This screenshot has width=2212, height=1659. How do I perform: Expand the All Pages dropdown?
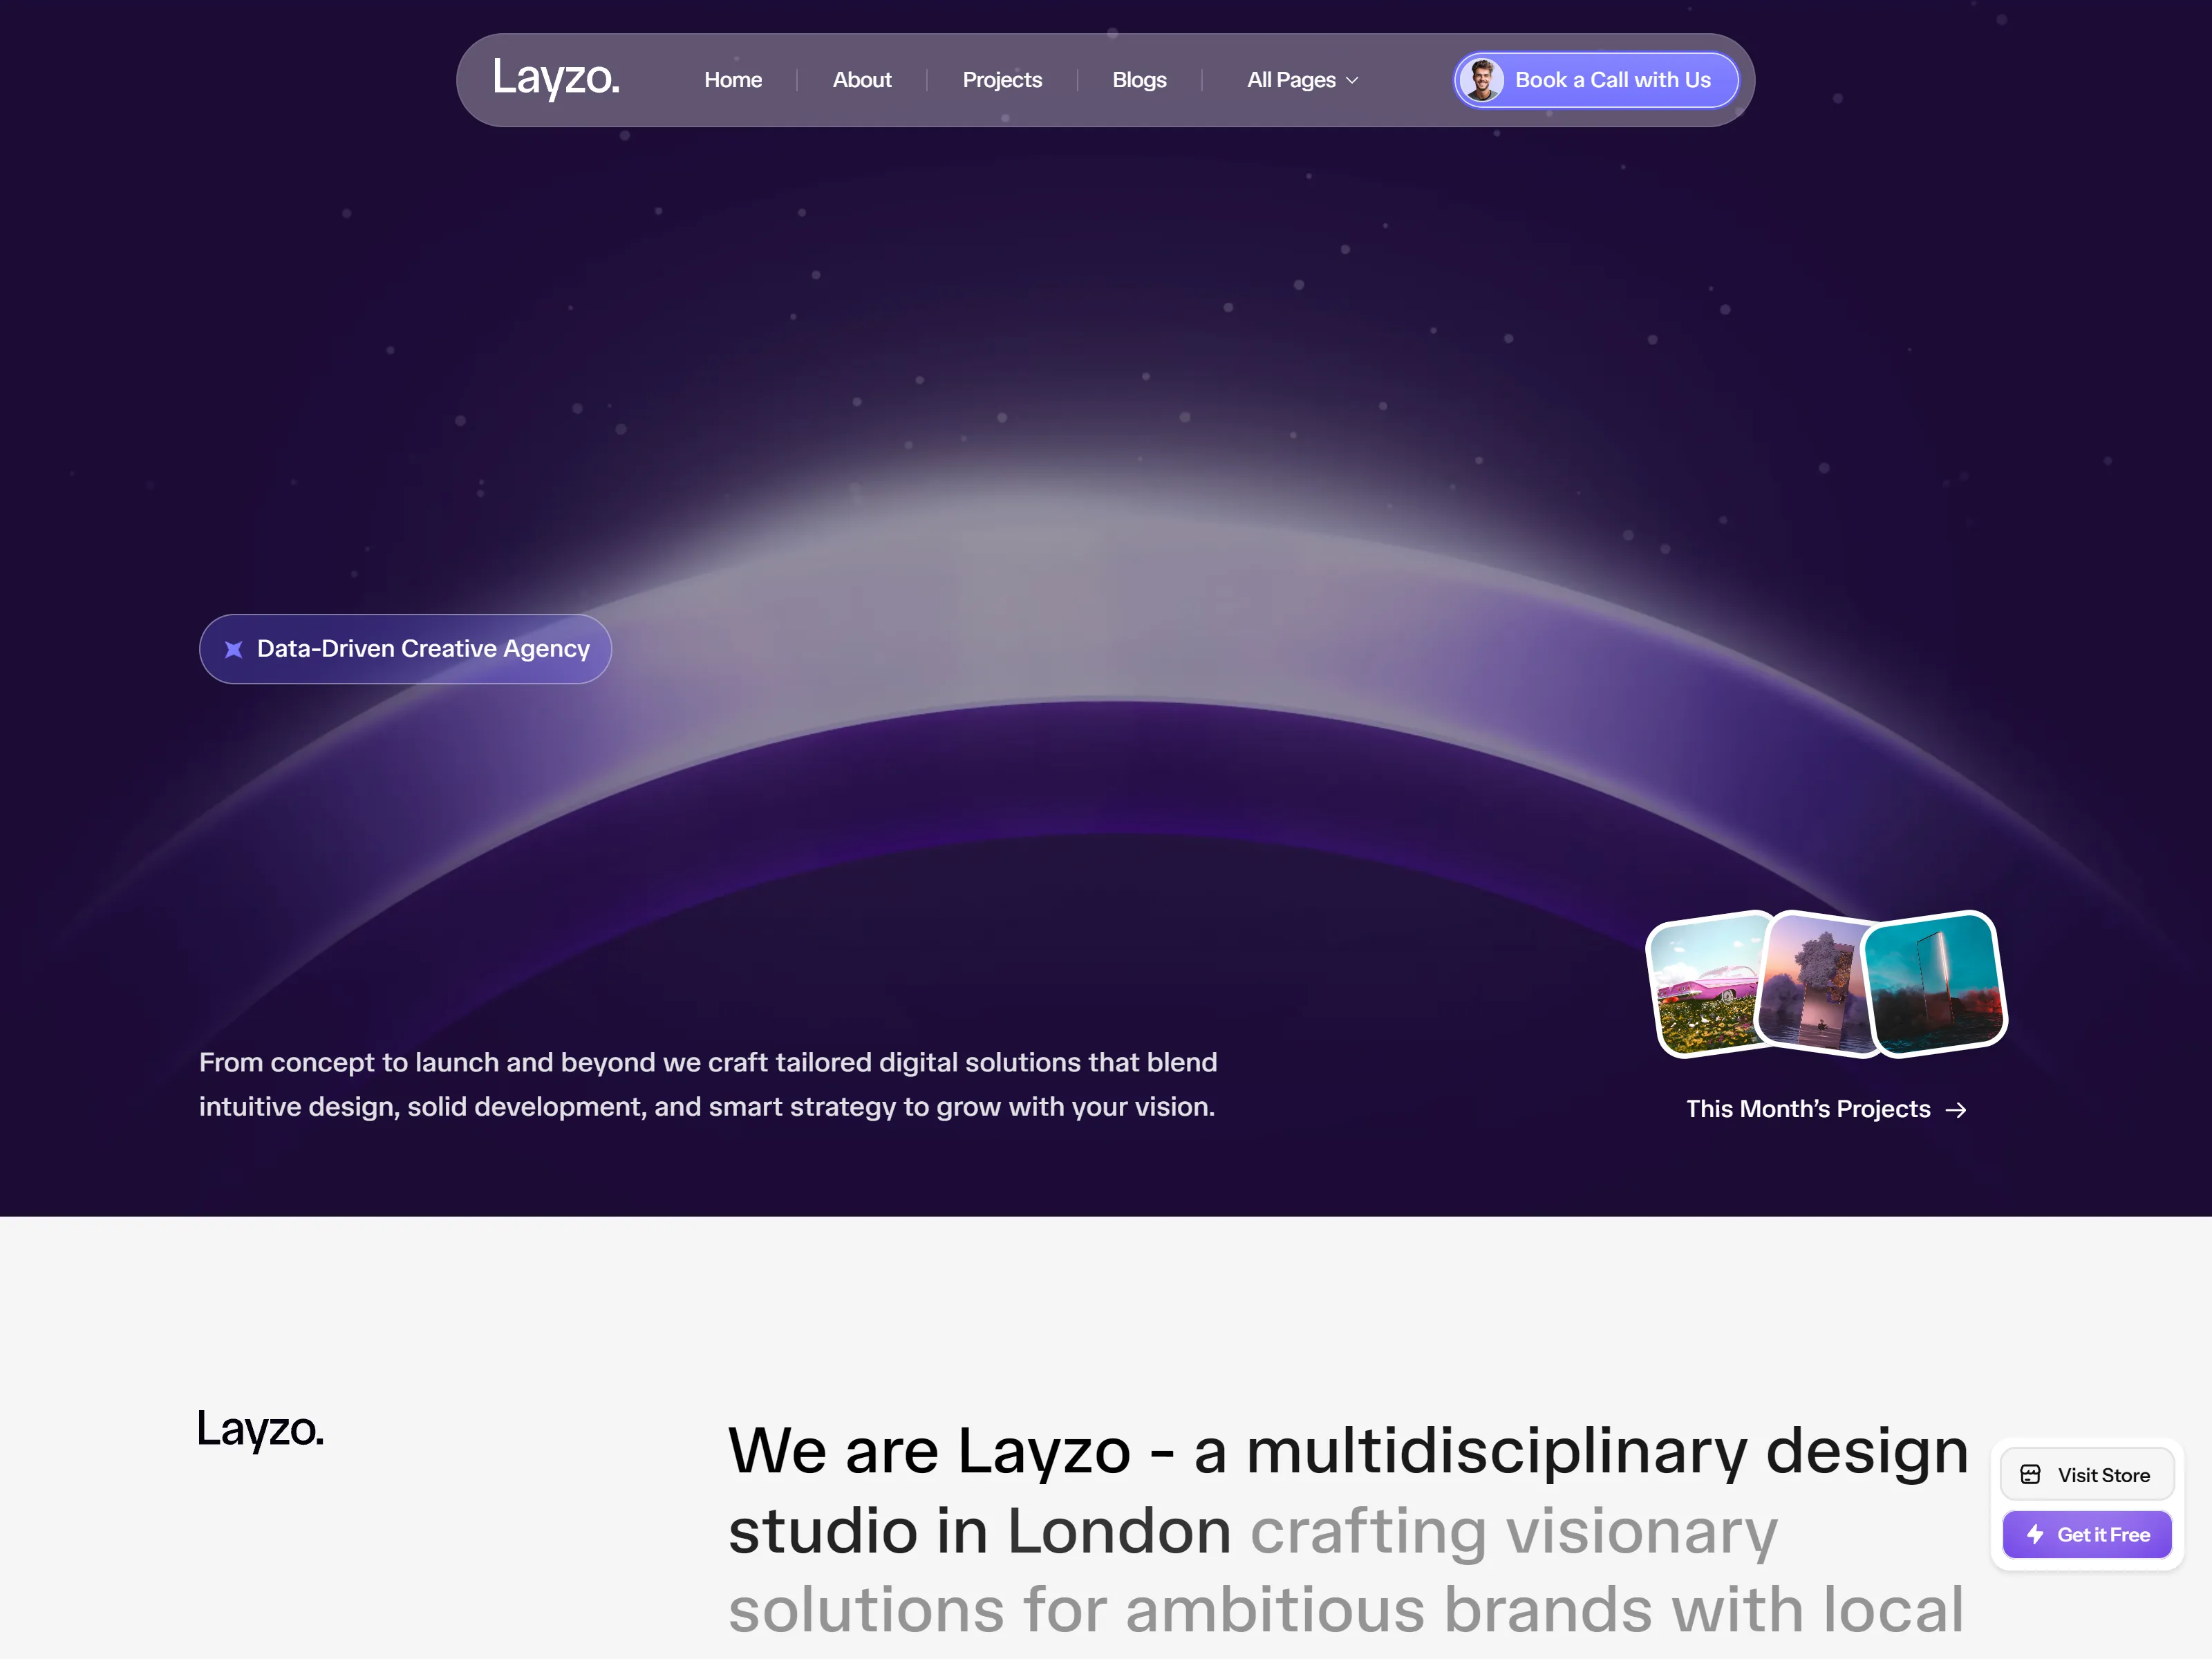1302,80
